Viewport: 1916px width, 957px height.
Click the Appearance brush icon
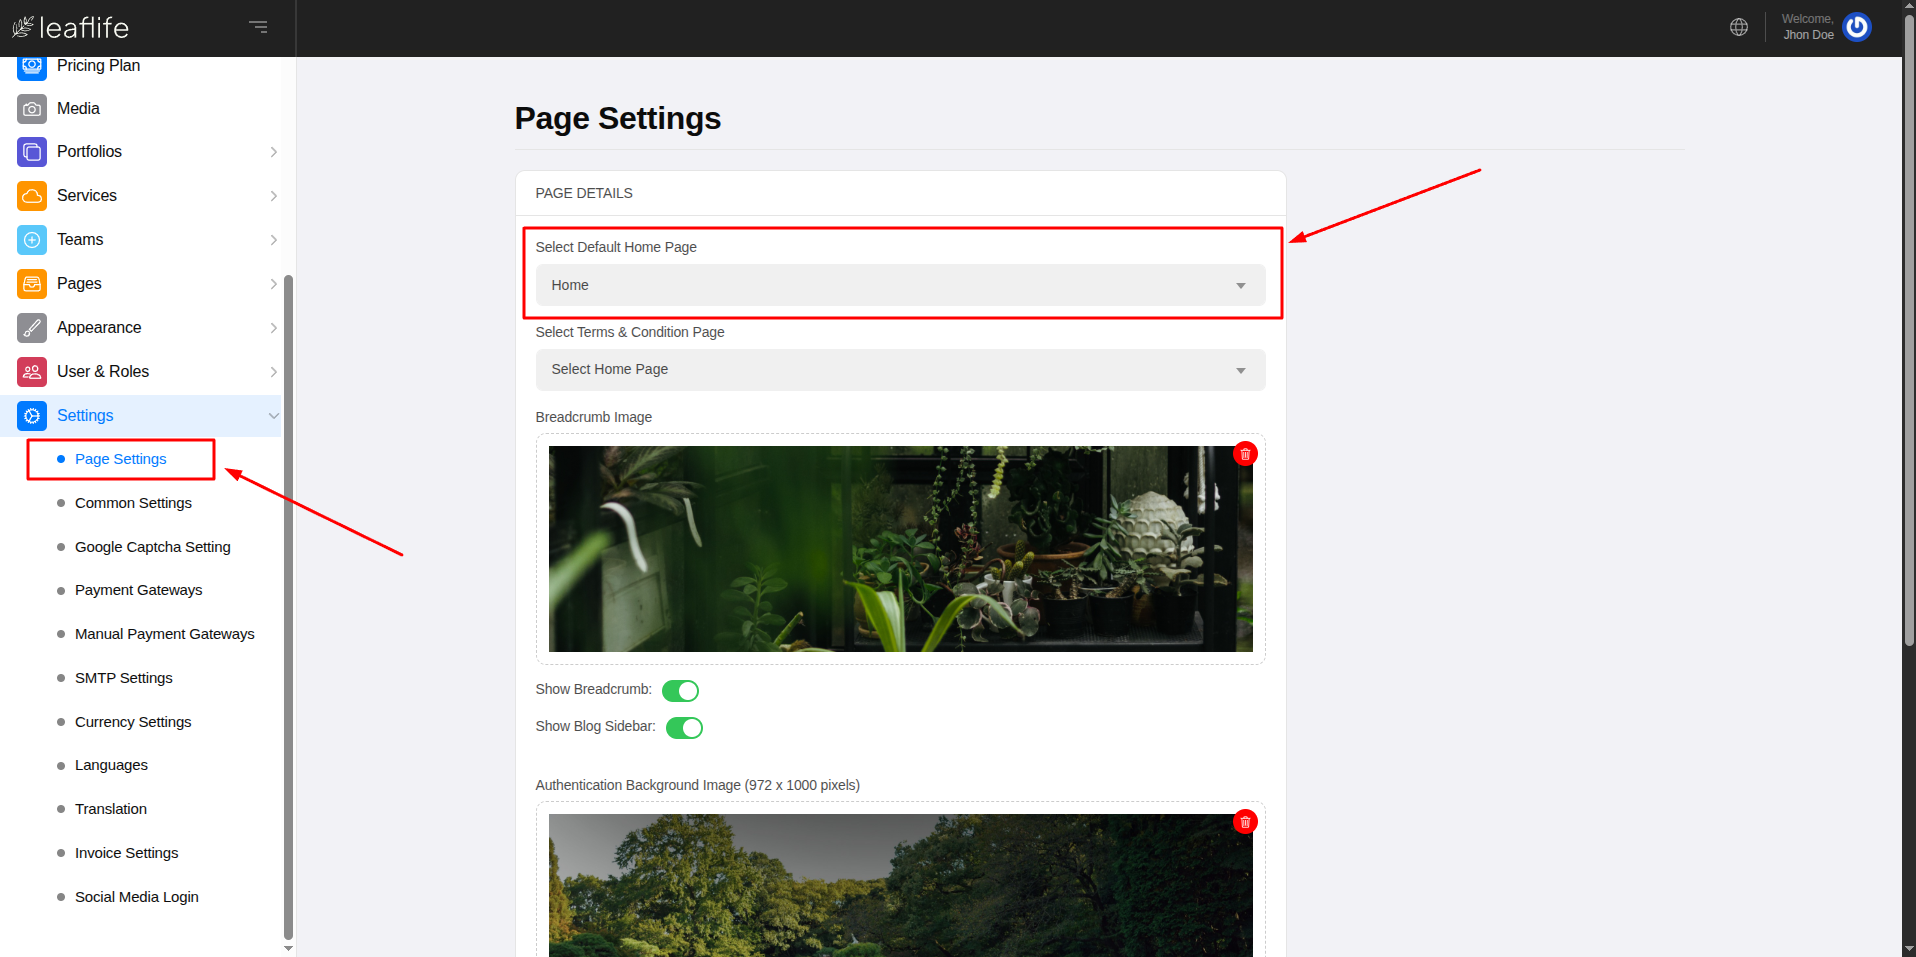pos(32,328)
